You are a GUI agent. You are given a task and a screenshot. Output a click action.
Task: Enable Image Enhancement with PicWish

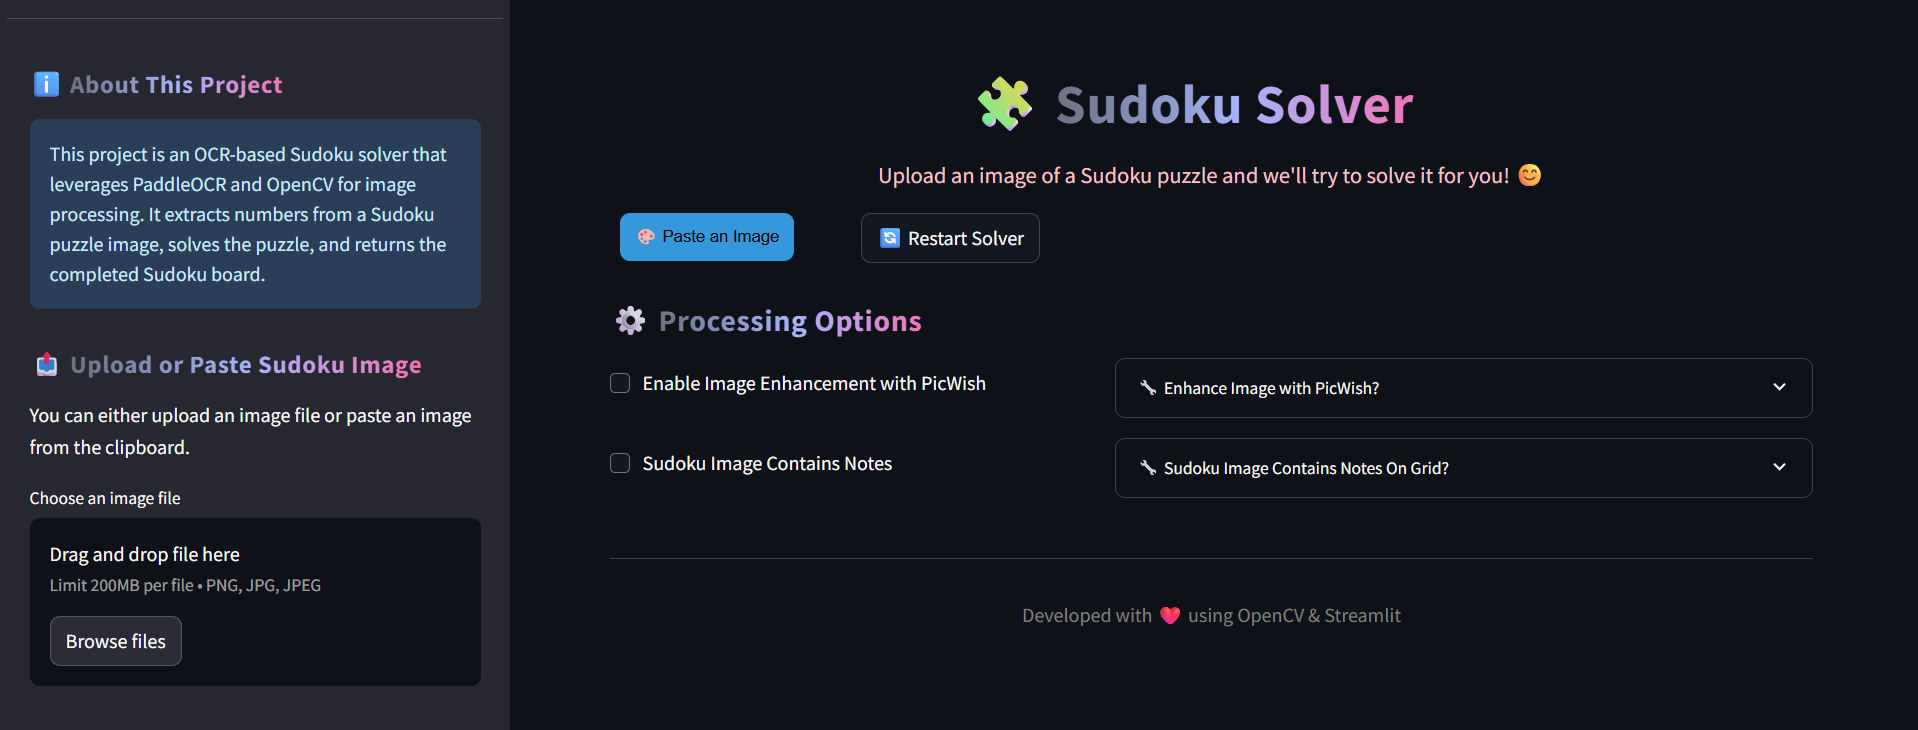coord(619,383)
